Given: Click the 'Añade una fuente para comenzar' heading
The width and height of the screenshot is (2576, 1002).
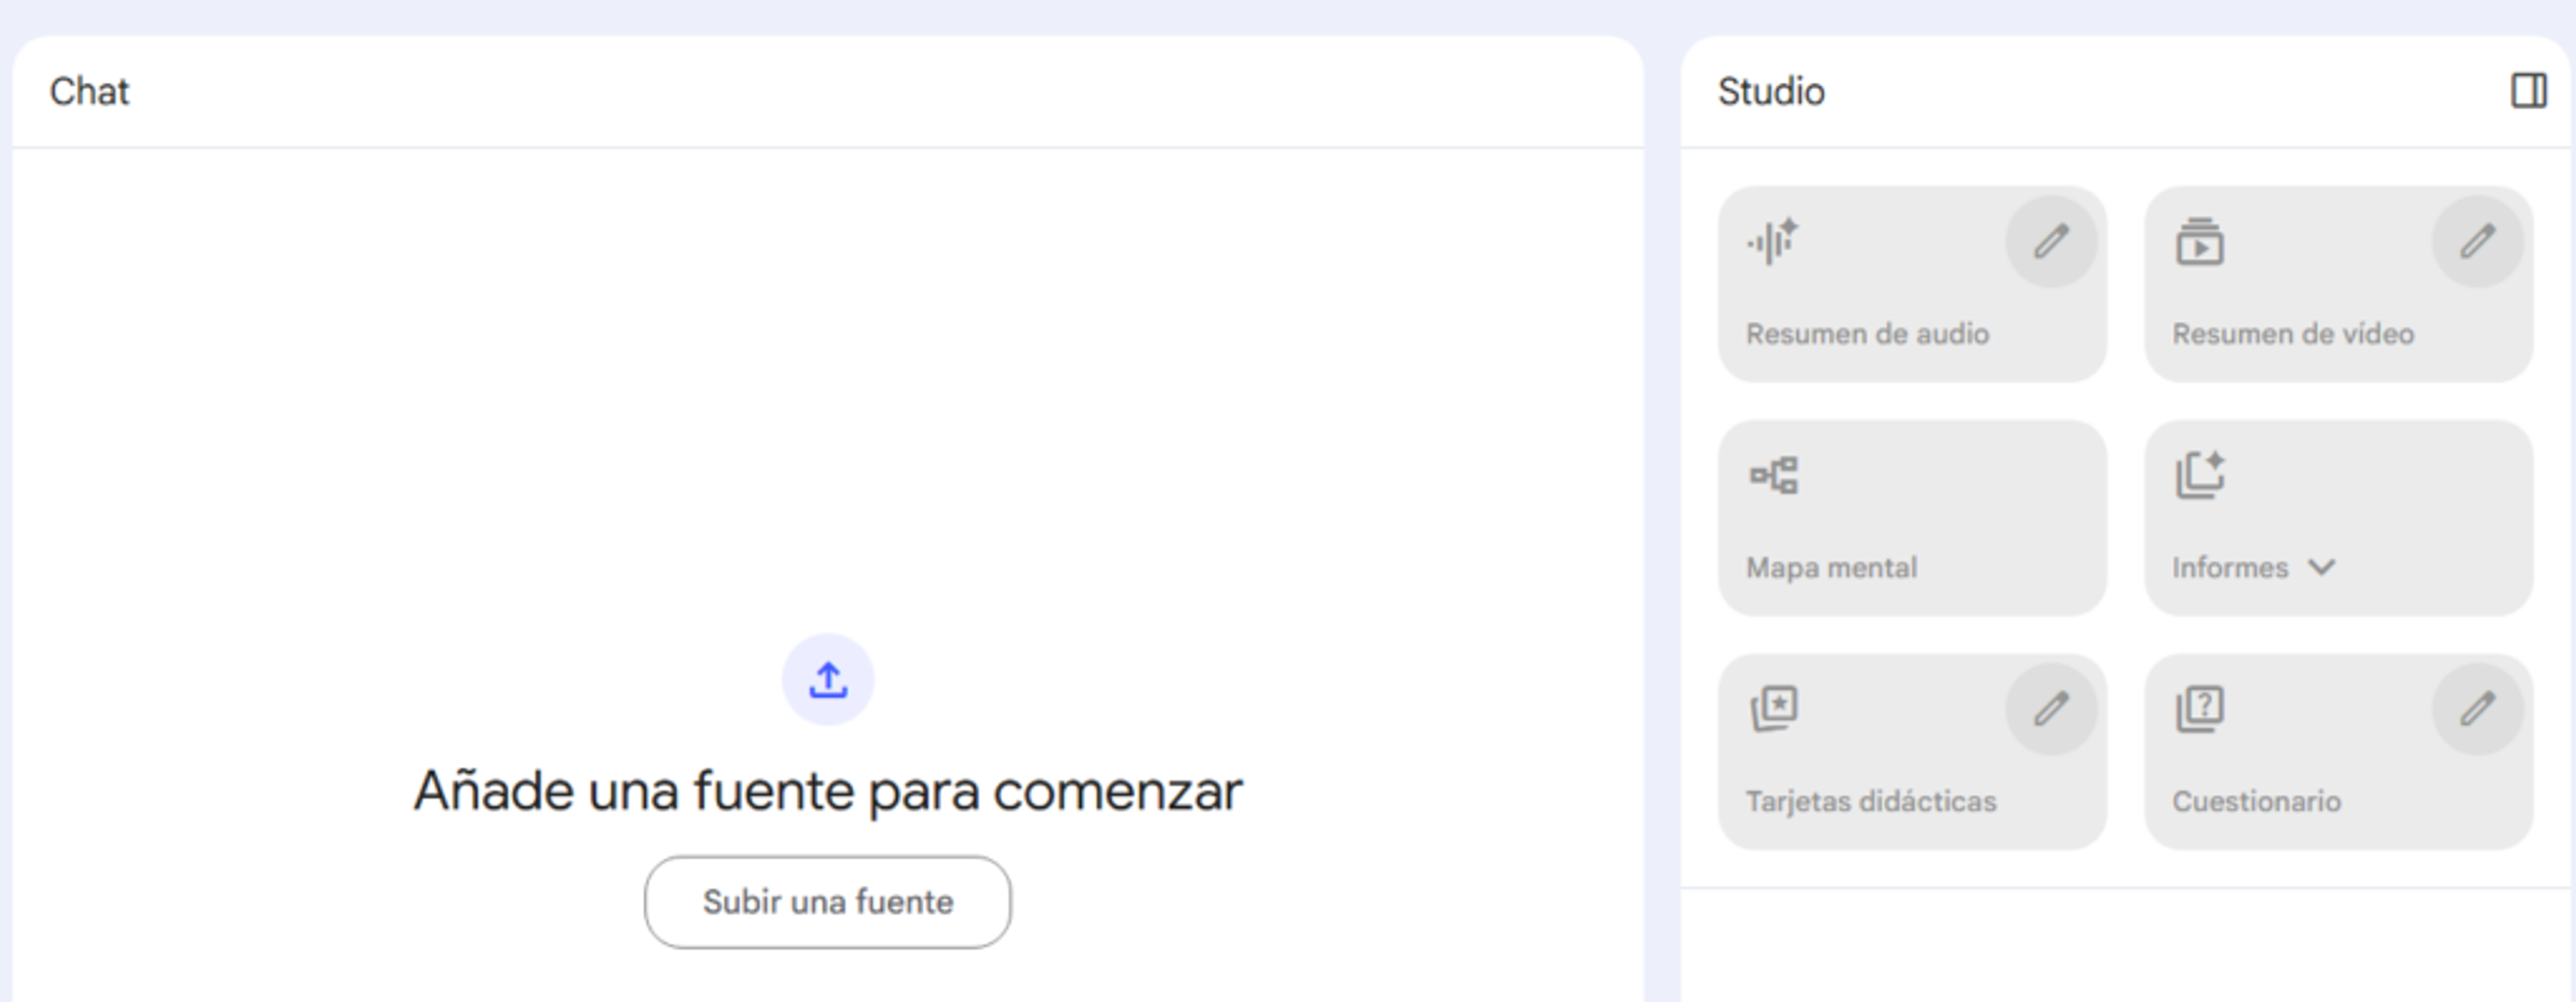Looking at the screenshot, I should tap(828, 792).
